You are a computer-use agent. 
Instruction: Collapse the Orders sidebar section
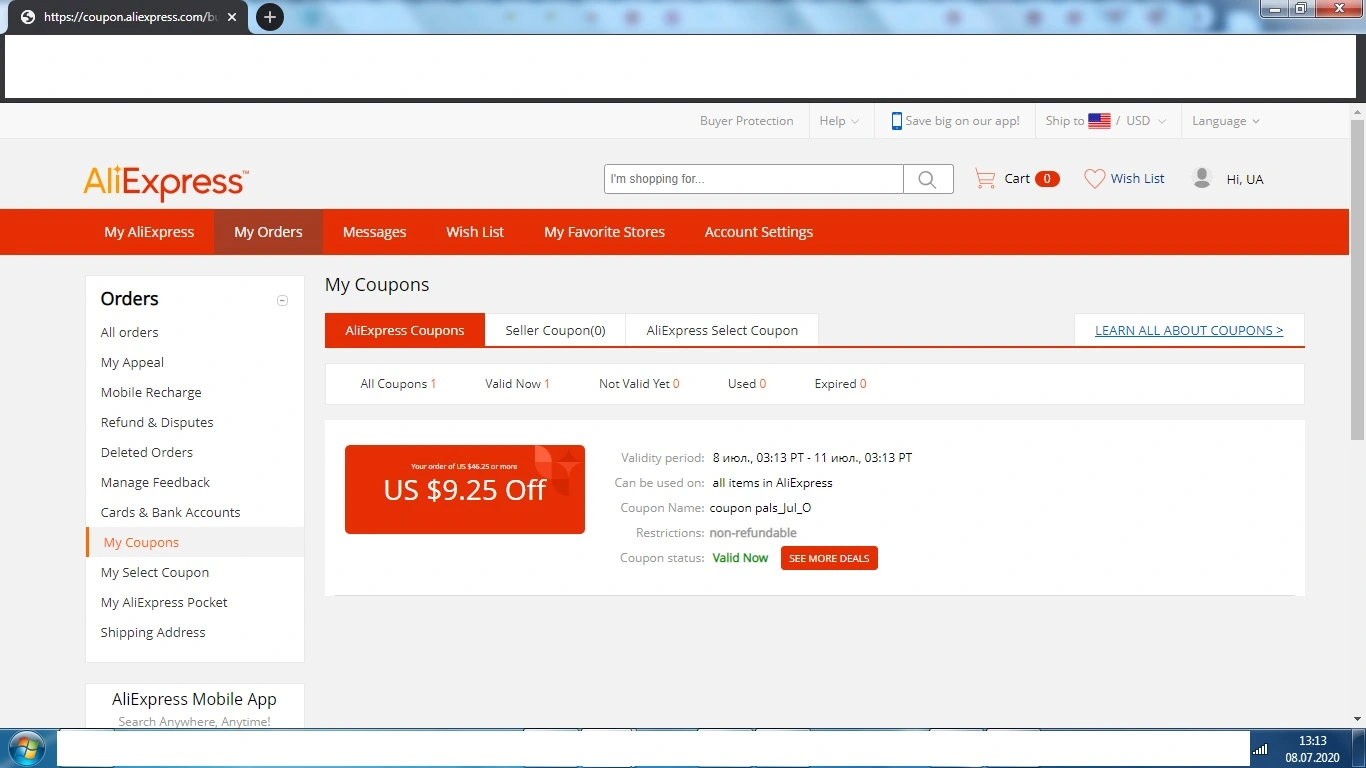coord(282,300)
